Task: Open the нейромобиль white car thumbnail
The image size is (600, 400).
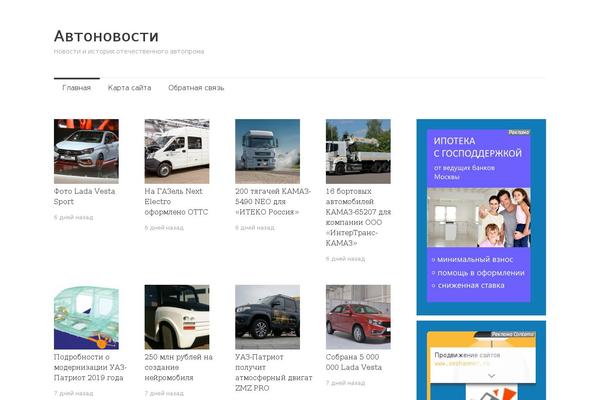Action: pos(177,317)
